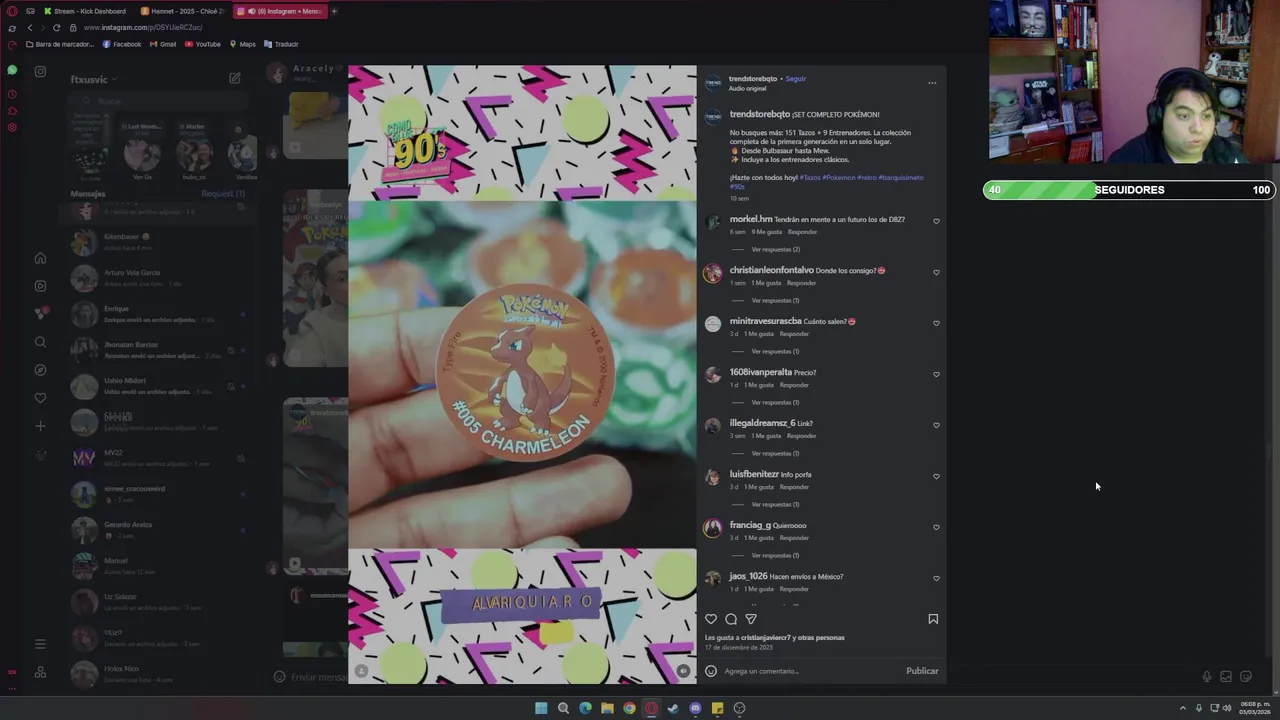Open OBS Studio from the taskbar
1280x720 pixels.
point(740,708)
